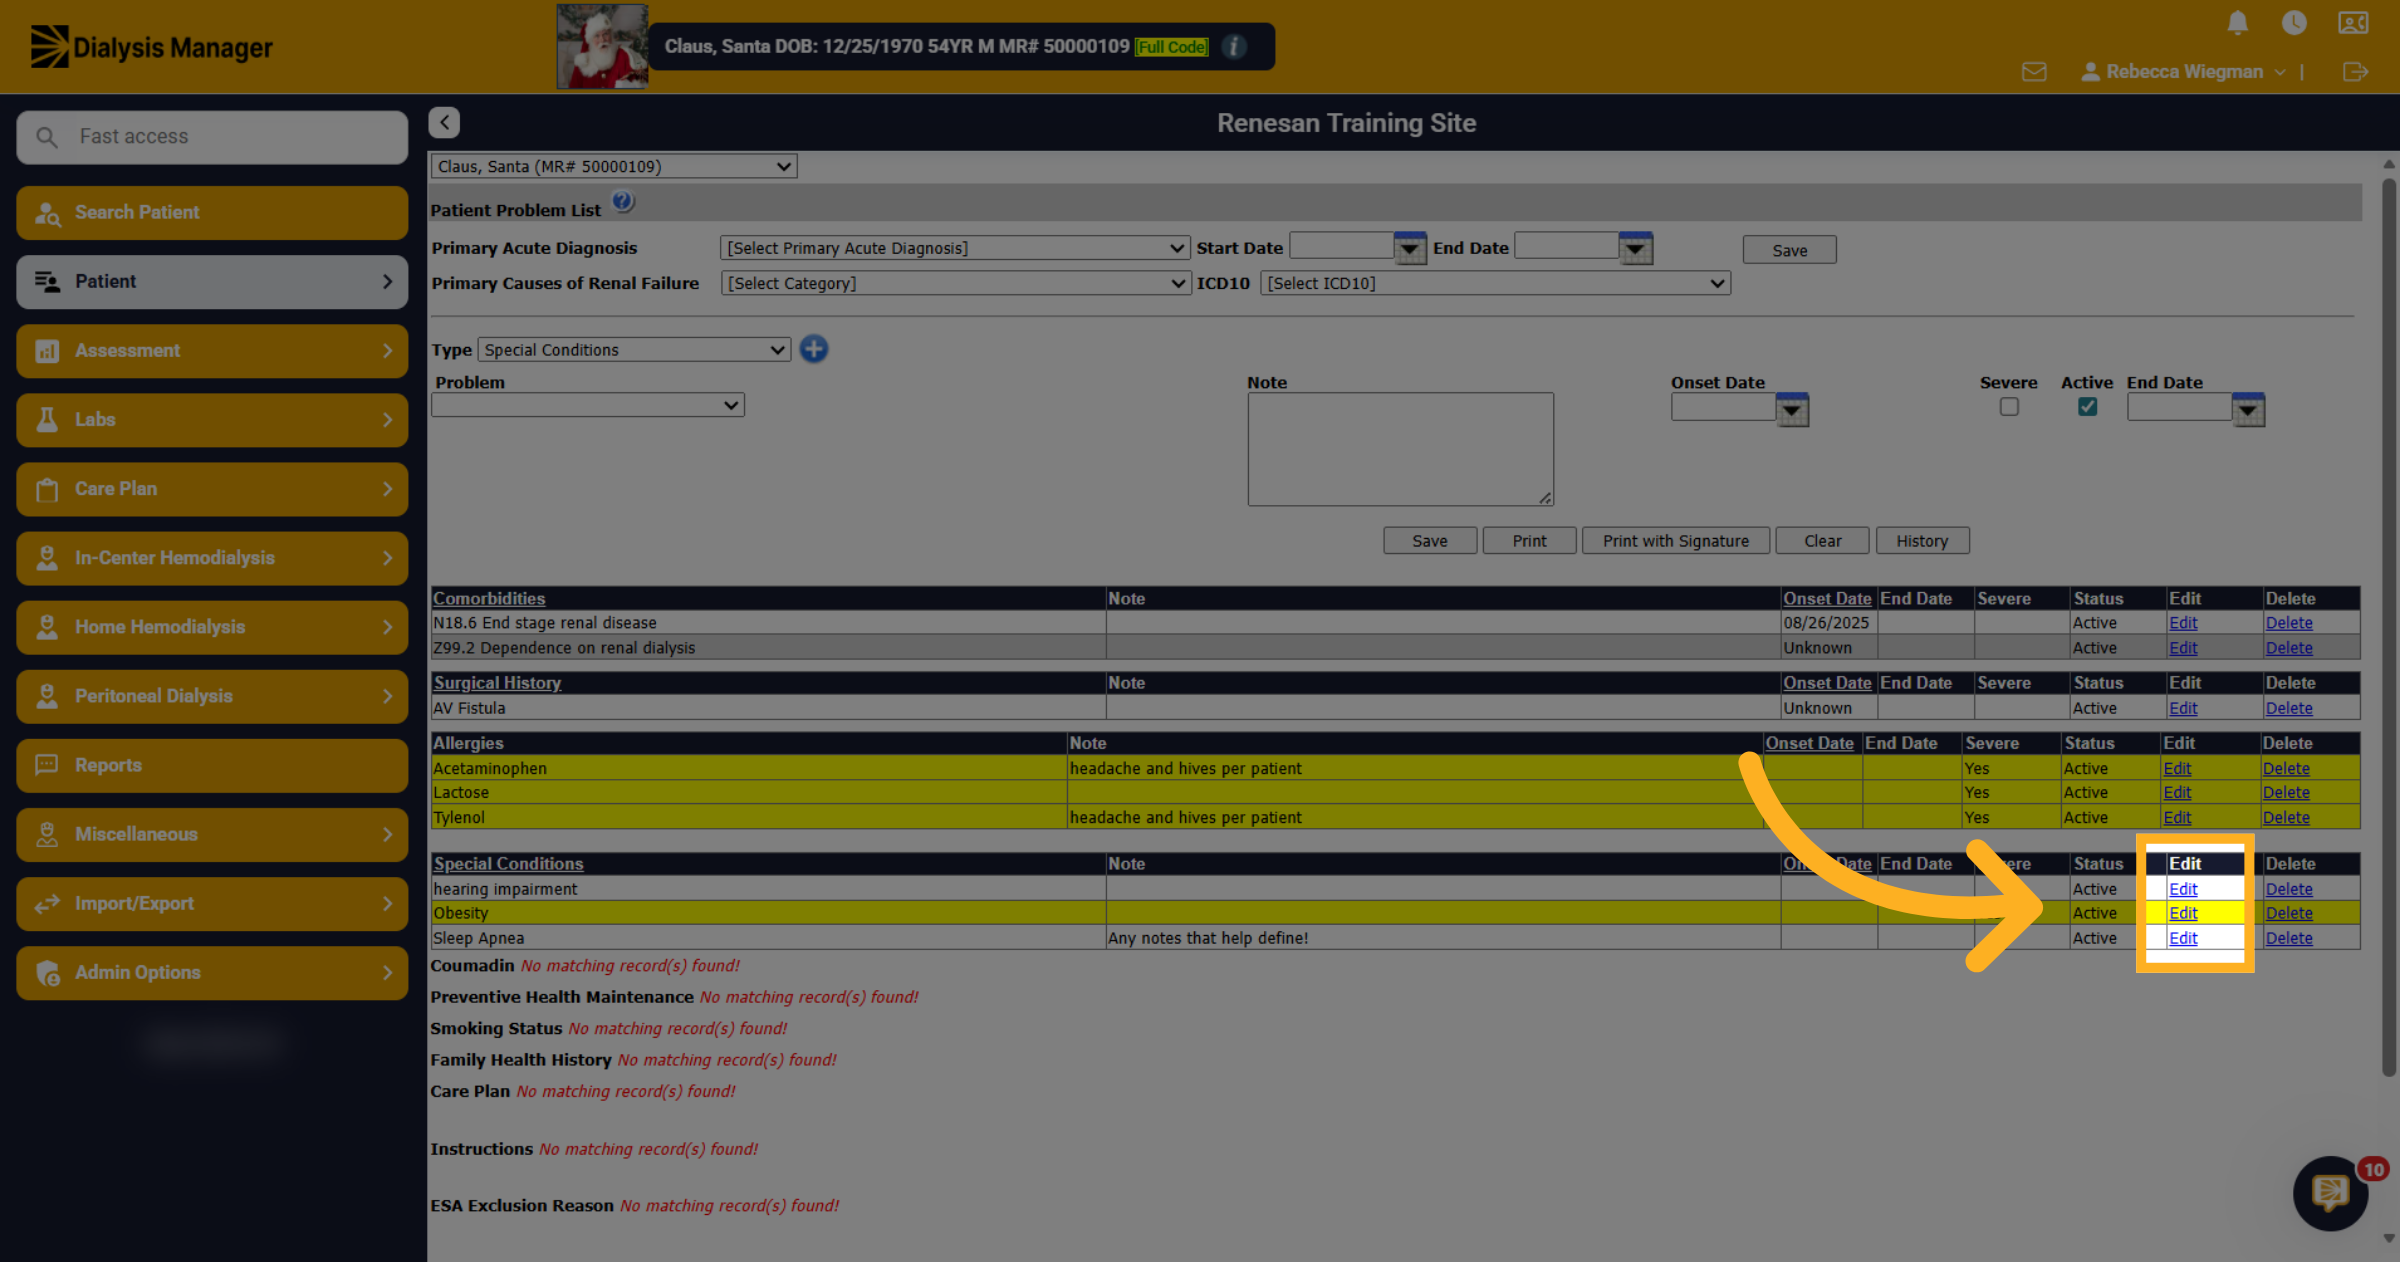Open the patient selector dropdown Claus, Santa
Viewport: 2400px width, 1262px height.
tap(614, 167)
